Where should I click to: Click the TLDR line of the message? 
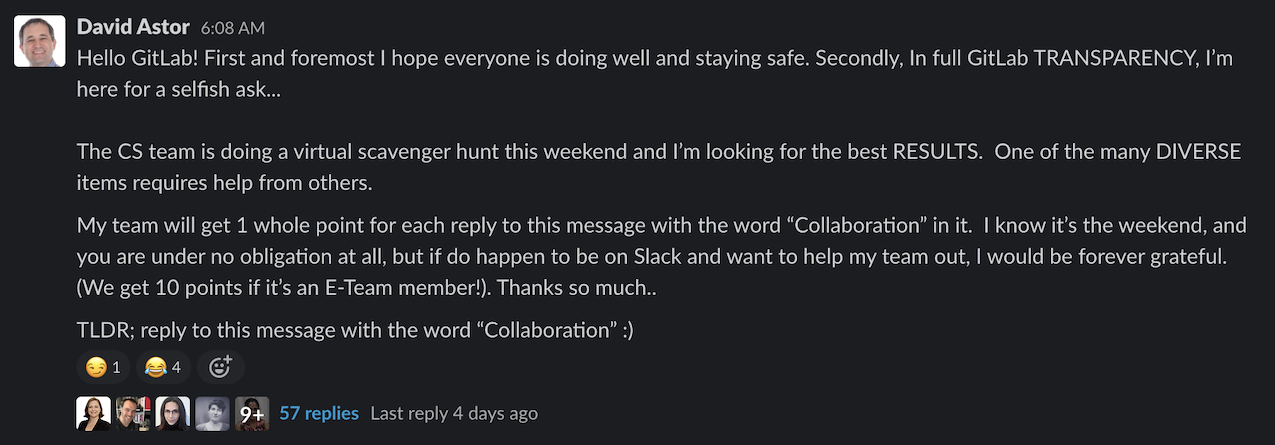[x=355, y=330]
